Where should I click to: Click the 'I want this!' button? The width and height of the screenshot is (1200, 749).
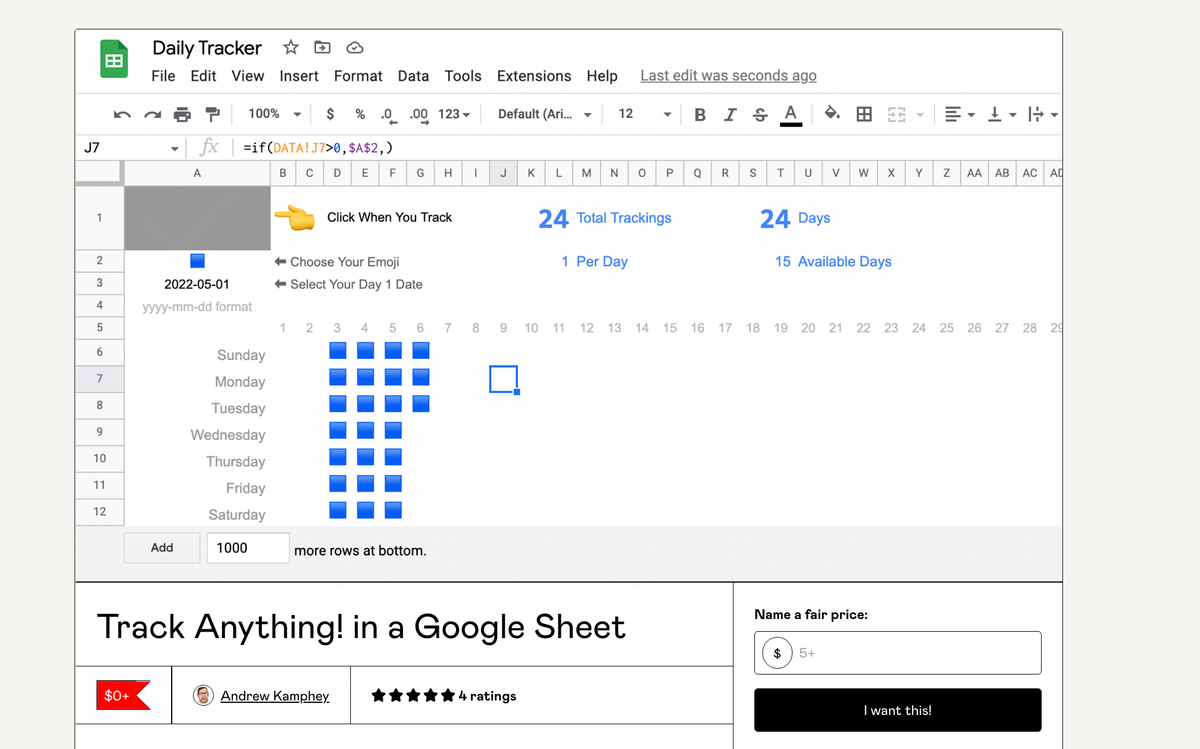coord(897,710)
